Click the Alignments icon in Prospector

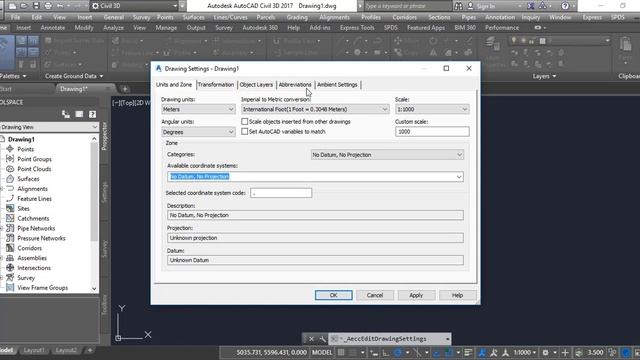10,189
